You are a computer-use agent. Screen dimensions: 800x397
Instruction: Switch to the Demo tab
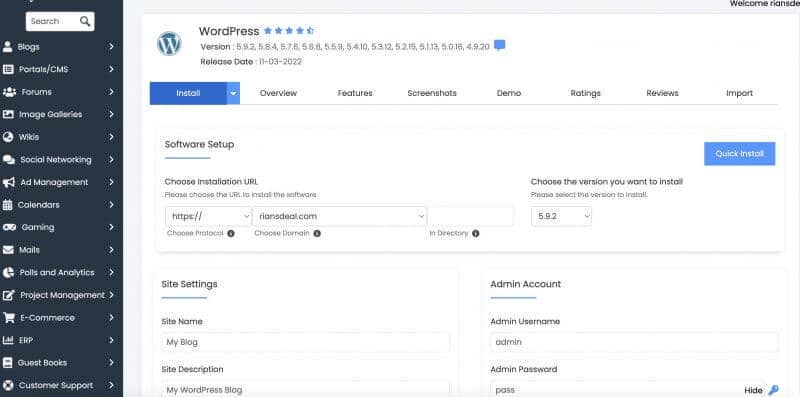pyautogui.click(x=509, y=93)
